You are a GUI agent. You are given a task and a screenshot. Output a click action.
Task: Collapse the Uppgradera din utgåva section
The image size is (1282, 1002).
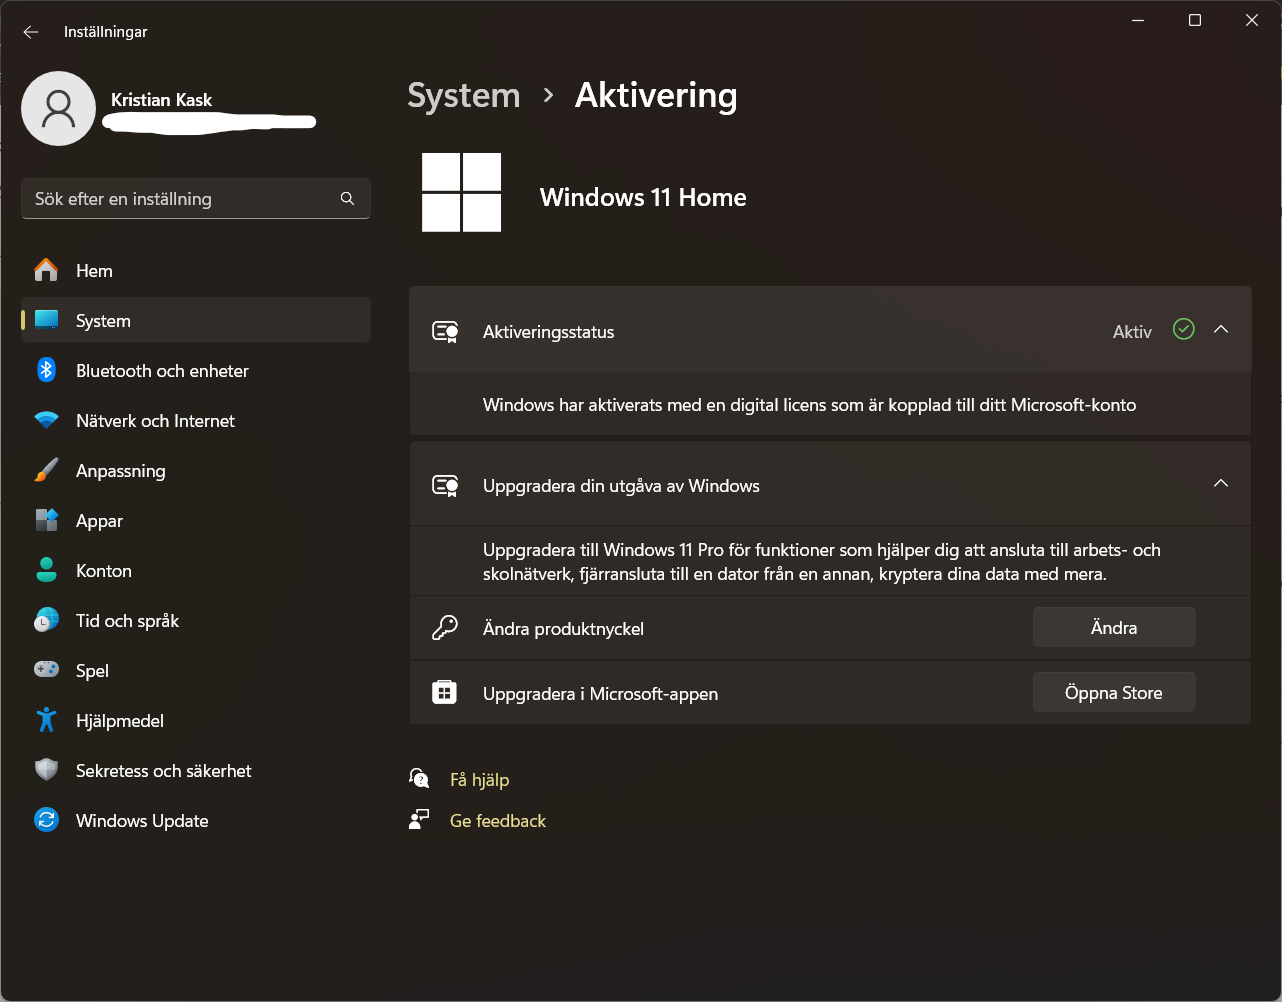[x=1220, y=483]
